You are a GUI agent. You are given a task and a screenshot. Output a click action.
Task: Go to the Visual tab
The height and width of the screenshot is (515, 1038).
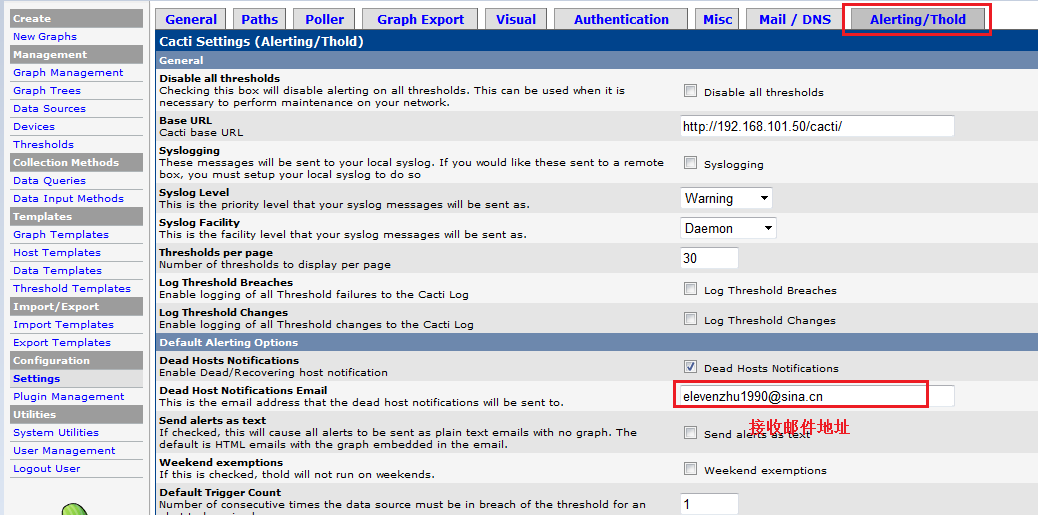[516, 19]
